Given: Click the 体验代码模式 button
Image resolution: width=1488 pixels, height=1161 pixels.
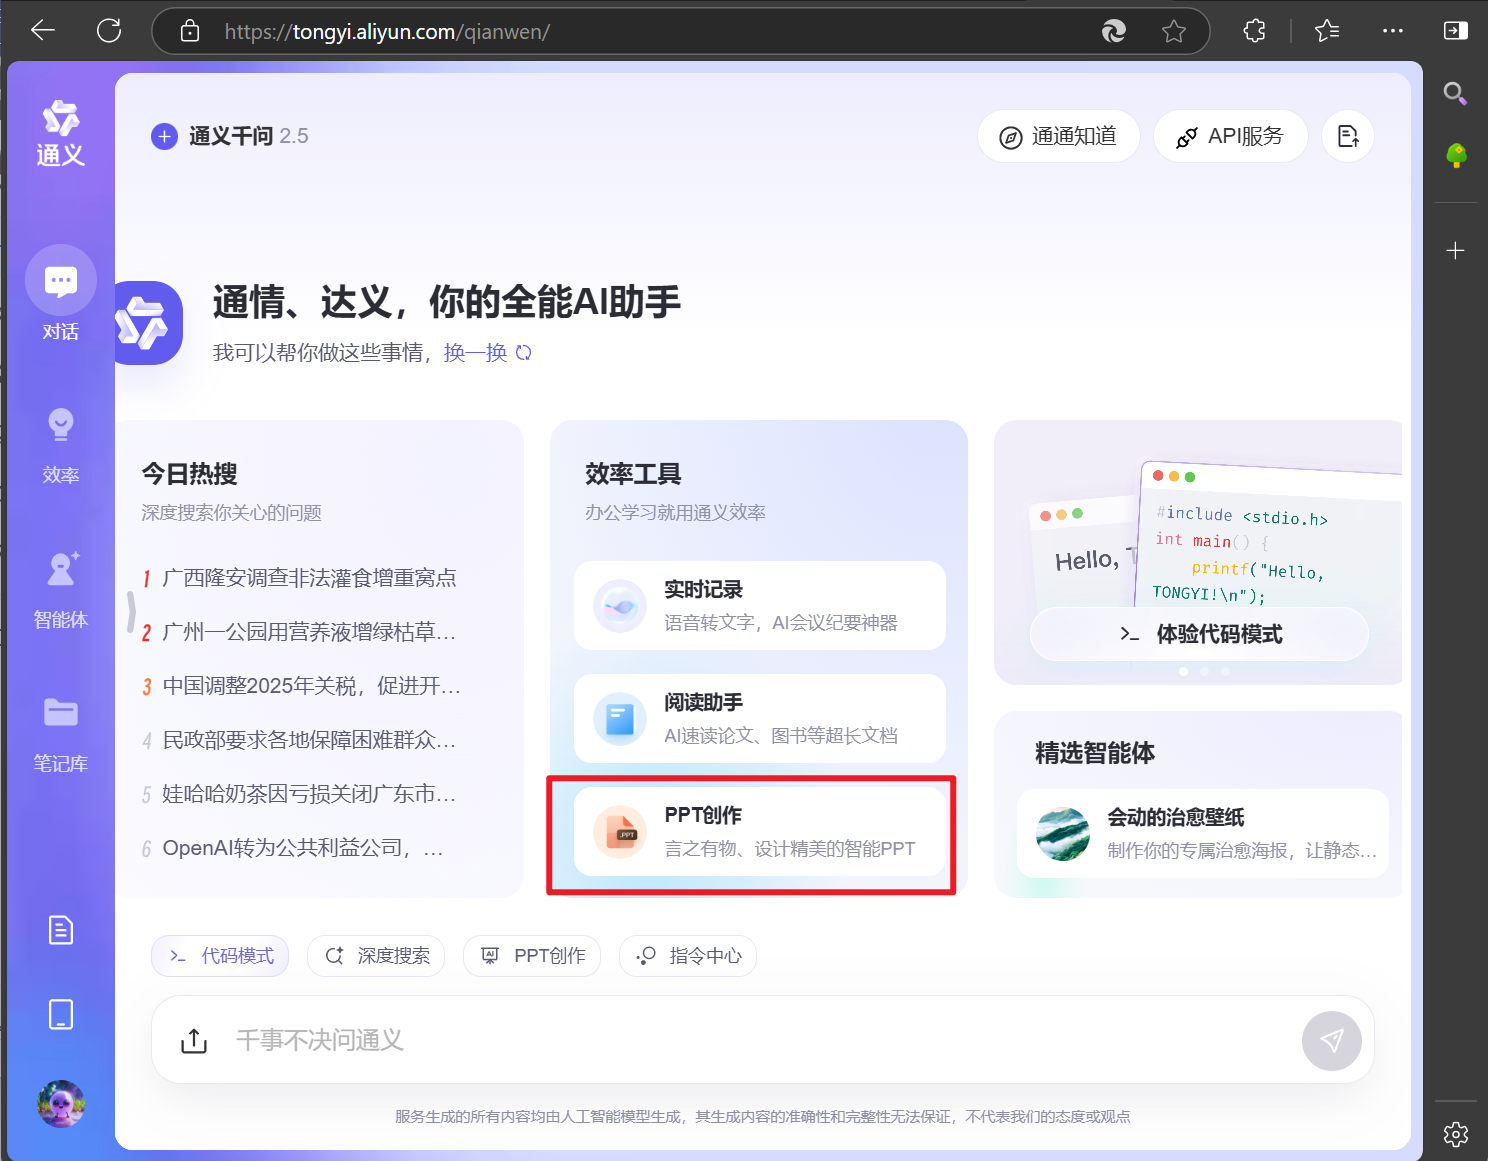Looking at the screenshot, I should click(1198, 633).
